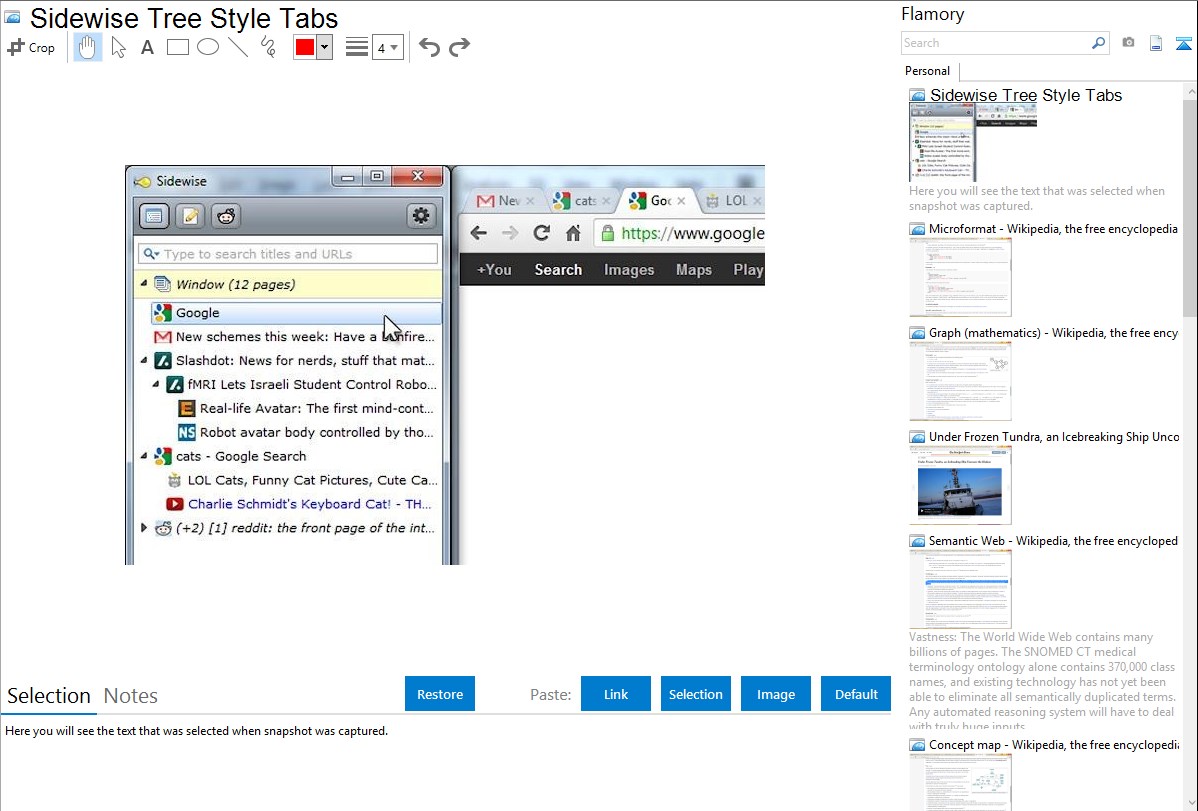Click the Flamory search field
The image size is (1198, 811).
[x=996, y=43]
